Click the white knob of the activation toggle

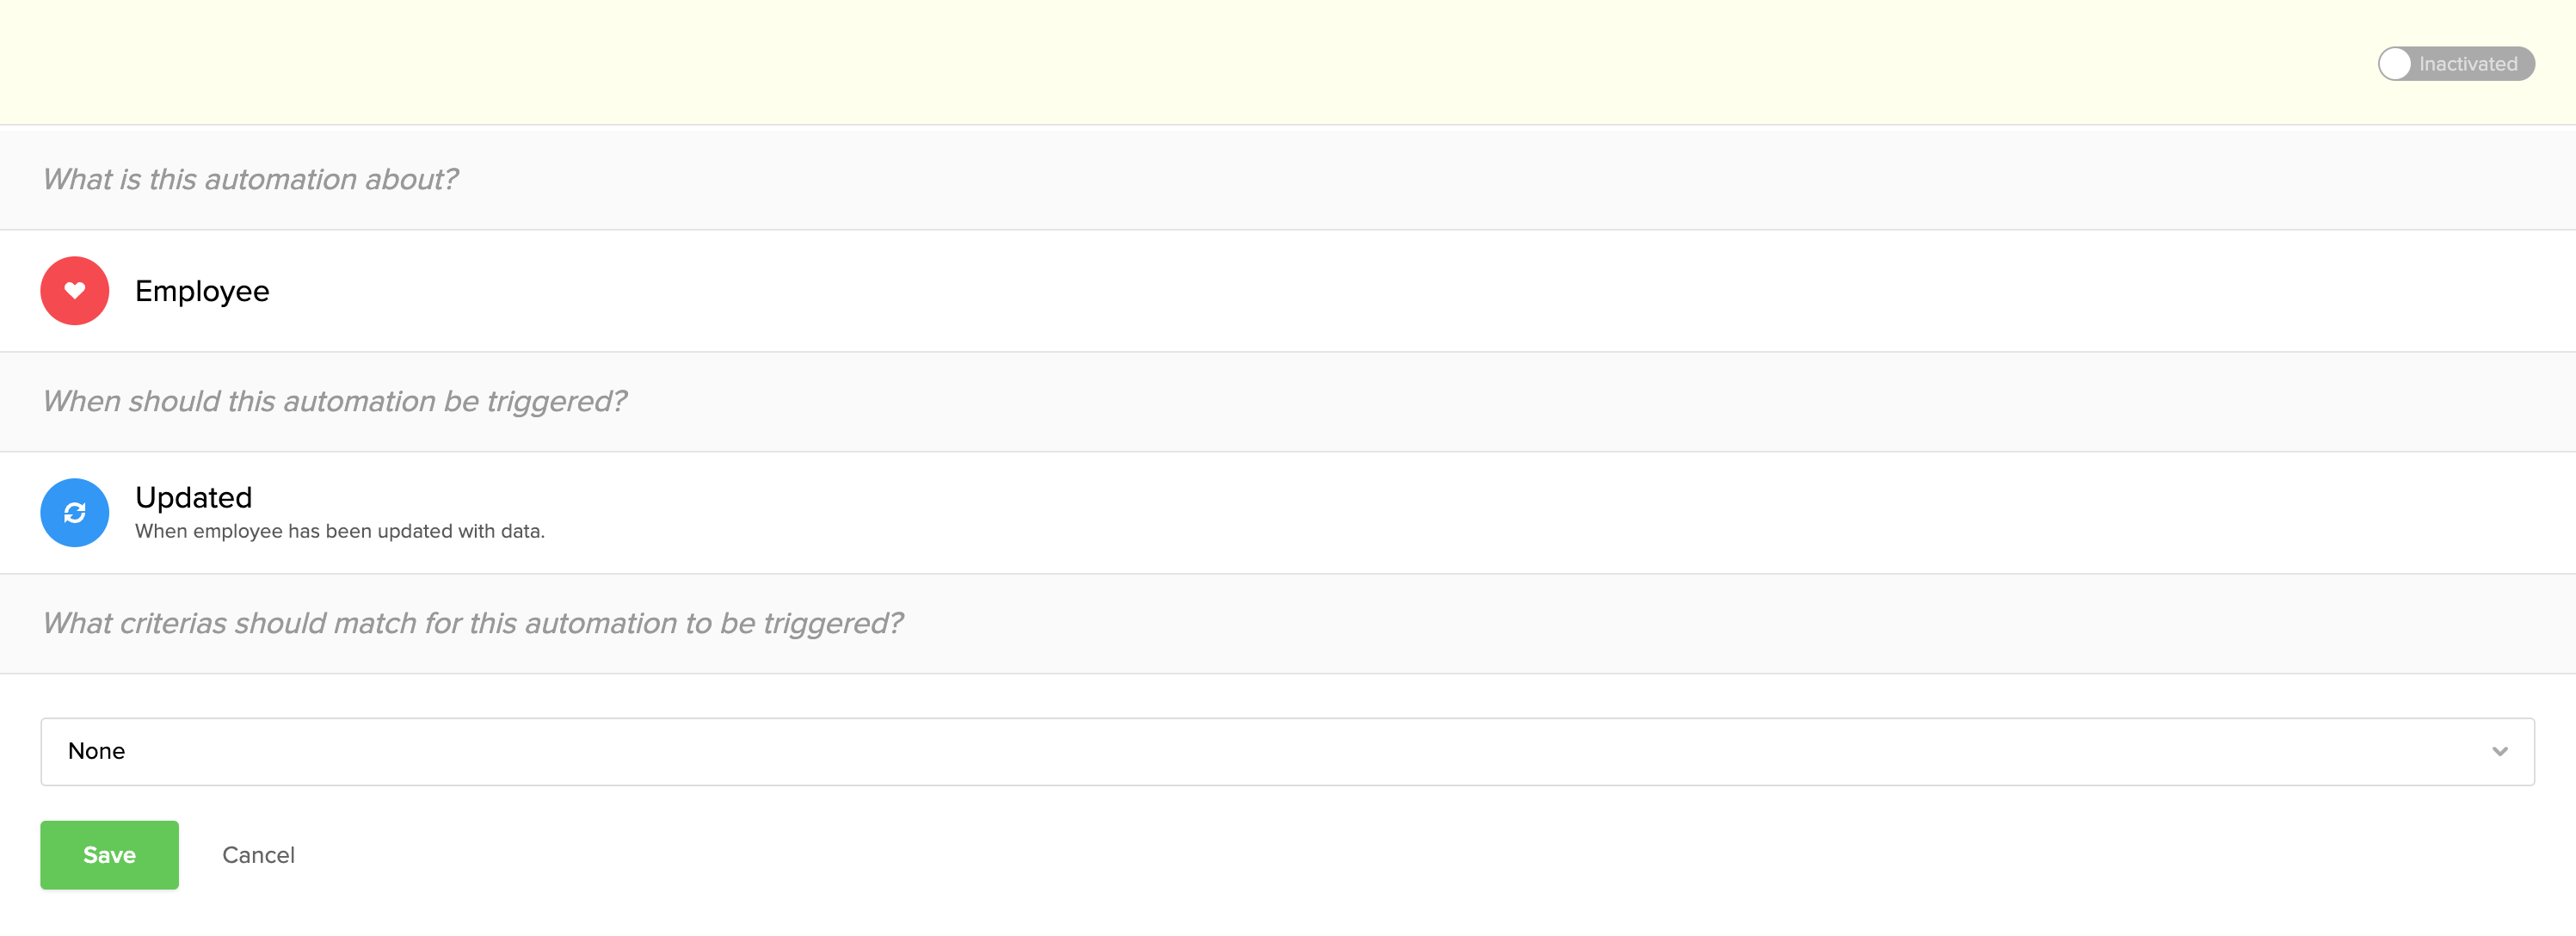[2395, 64]
